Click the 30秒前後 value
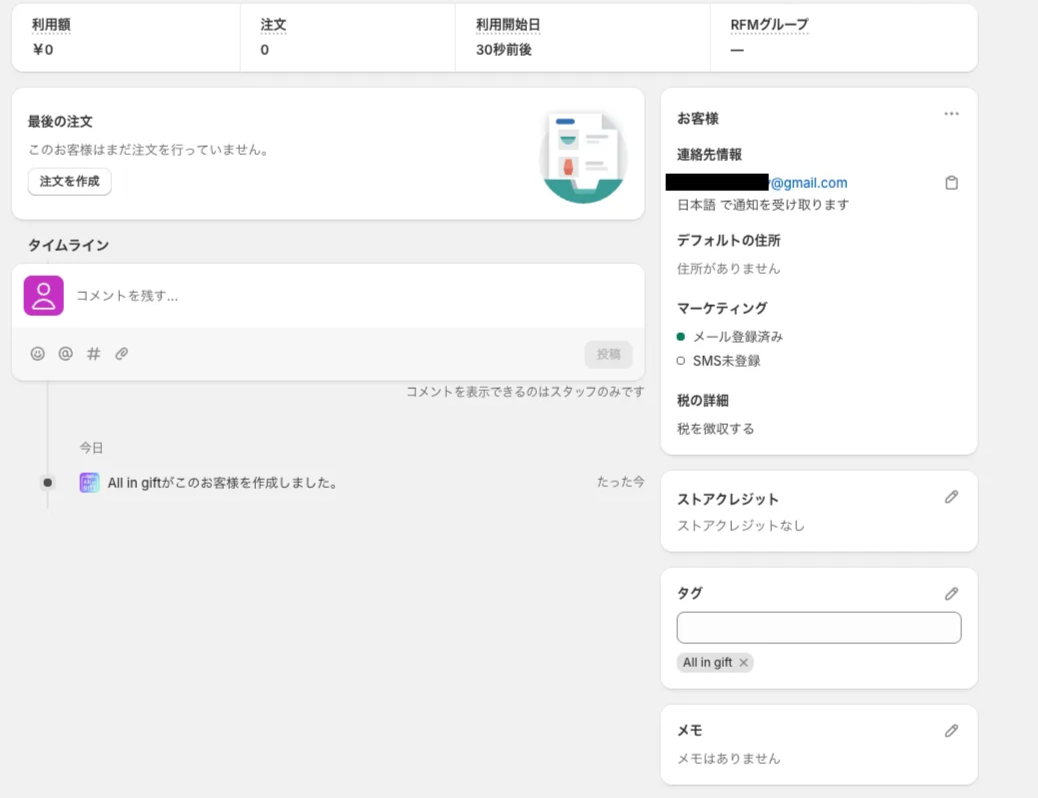 point(504,50)
